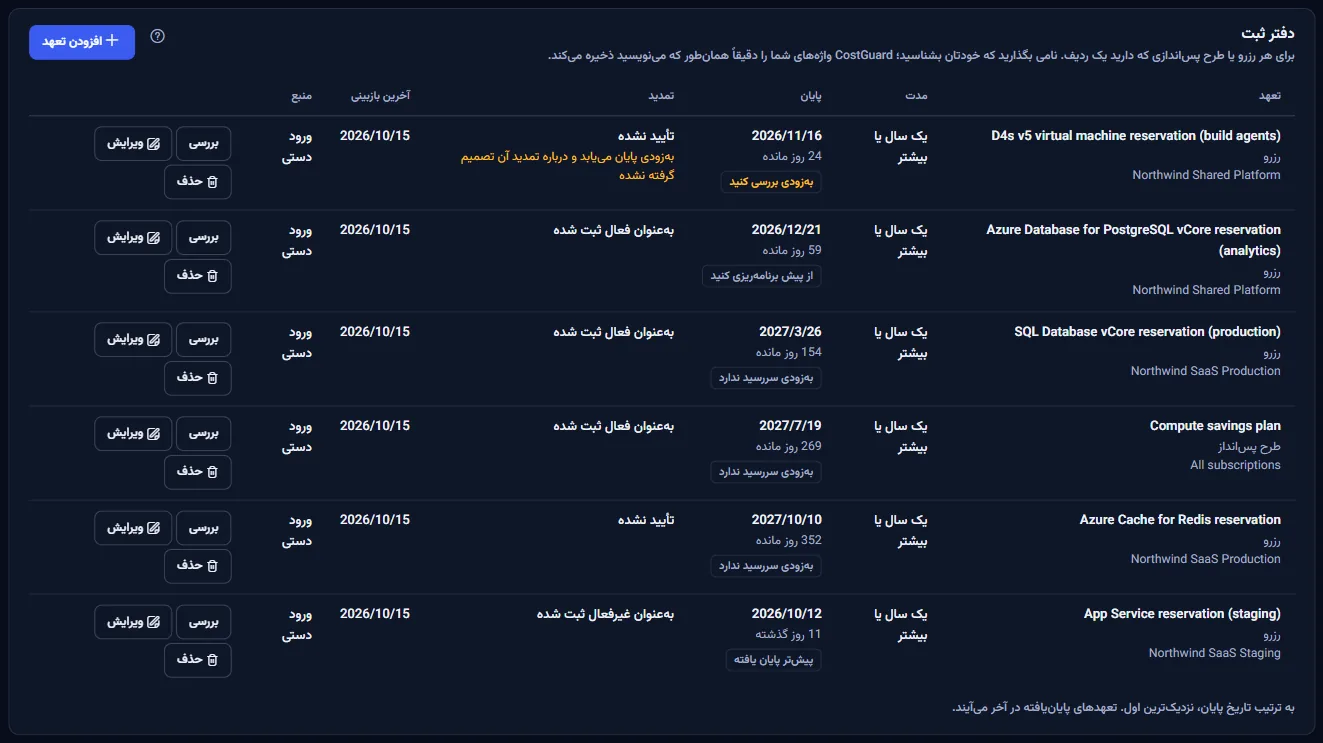
Task: Delete the SQL Database vCore reservation row
Action: coord(197,378)
